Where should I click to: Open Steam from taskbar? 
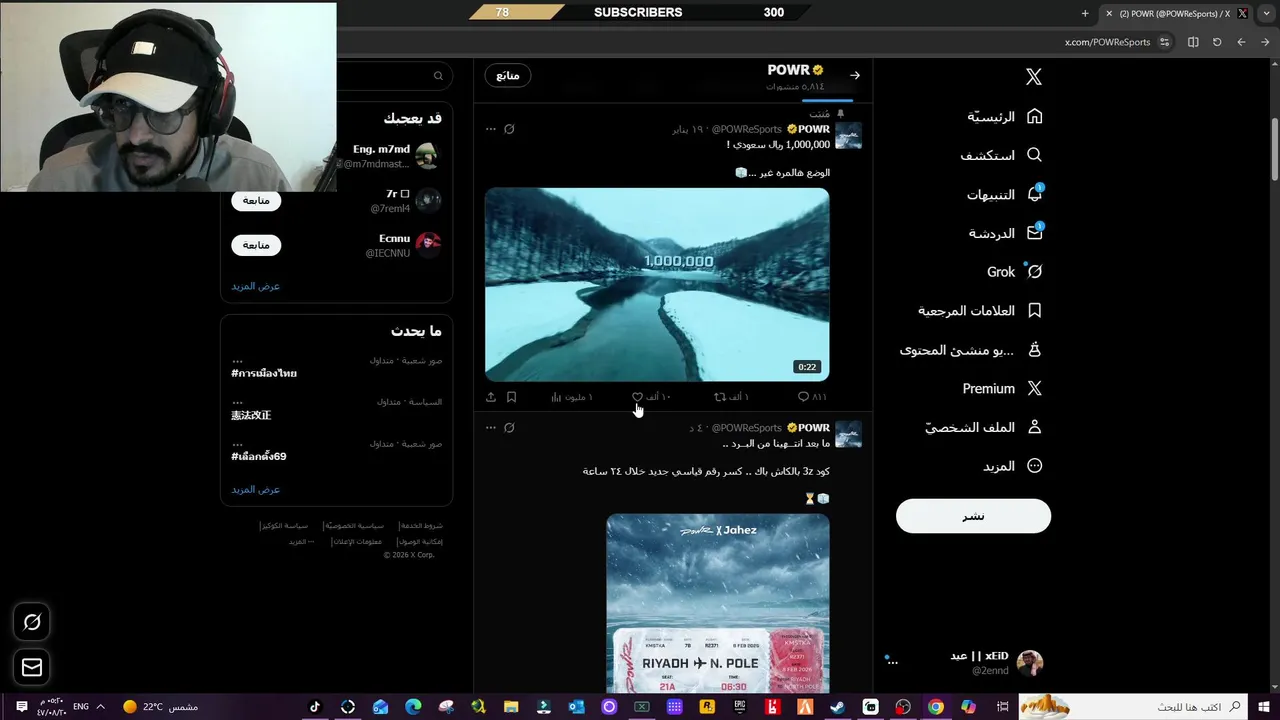pyautogui.click(x=838, y=707)
